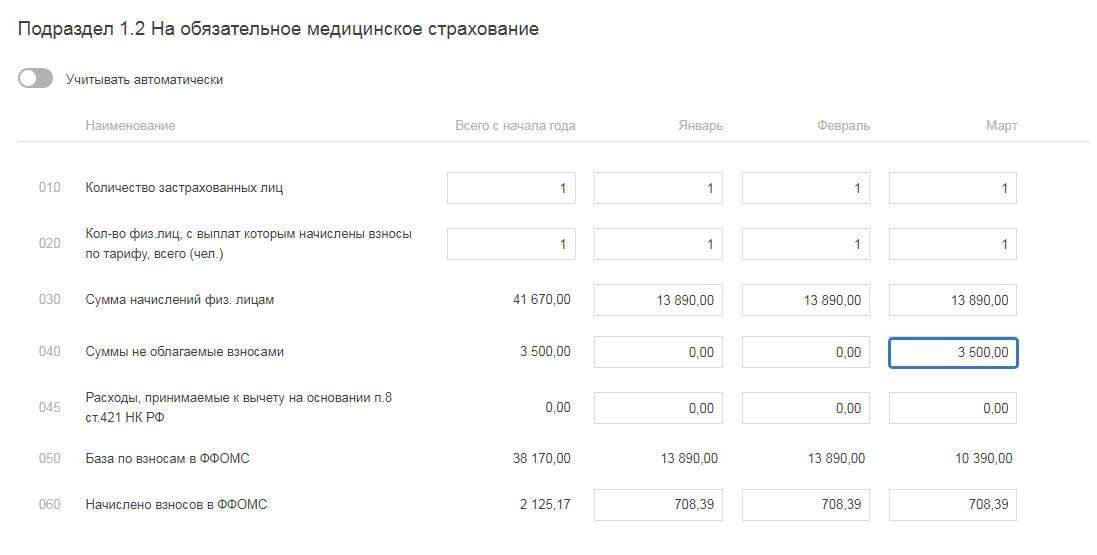Click January accruals field, row 030

[x=658, y=299]
